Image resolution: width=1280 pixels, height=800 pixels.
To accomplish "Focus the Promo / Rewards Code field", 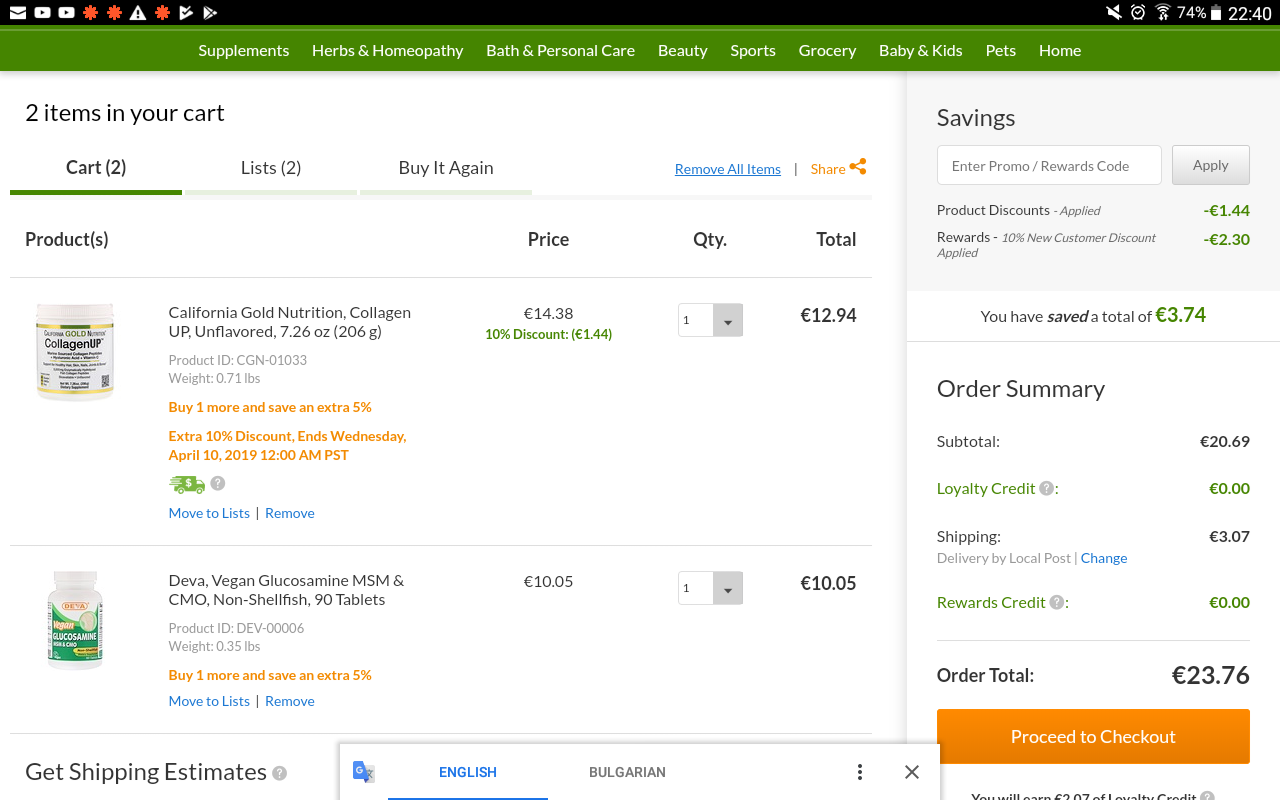I will click(x=1049, y=166).
